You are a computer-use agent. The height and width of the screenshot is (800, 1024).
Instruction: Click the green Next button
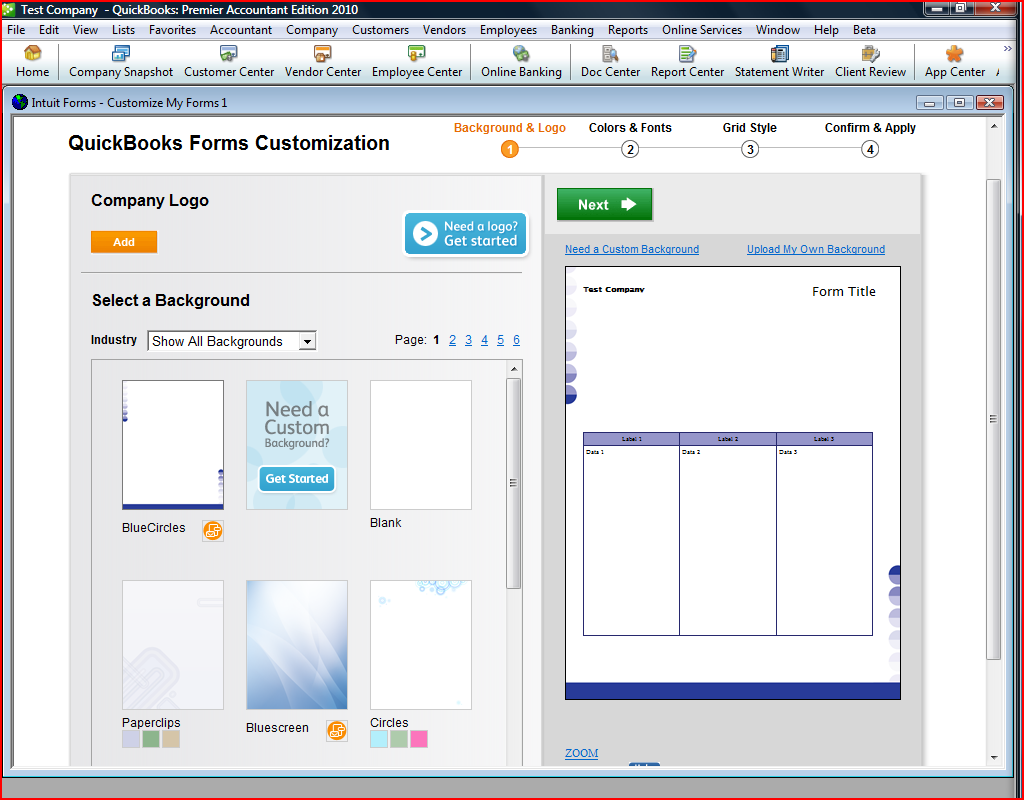coord(605,204)
